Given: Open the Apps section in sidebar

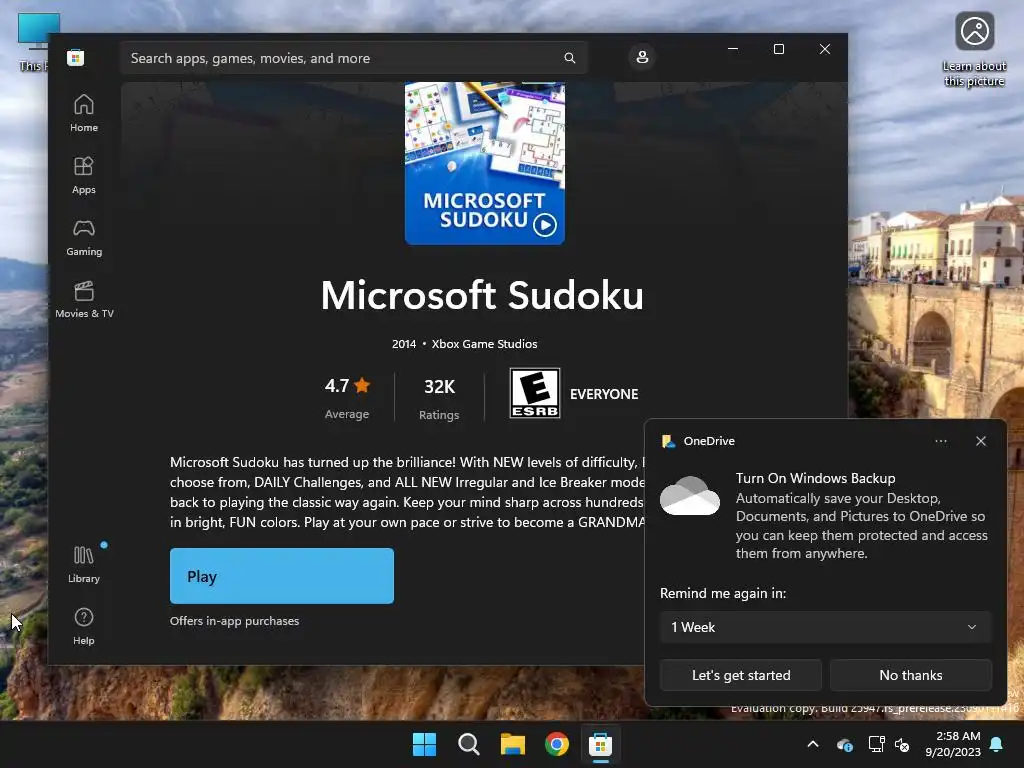Looking at the screenshot, I should [84, 176].
